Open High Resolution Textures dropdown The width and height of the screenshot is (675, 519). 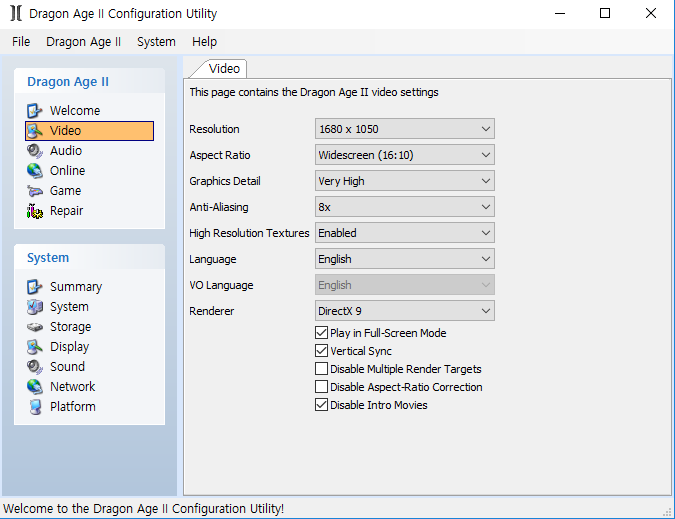click(x=405, y=233)
